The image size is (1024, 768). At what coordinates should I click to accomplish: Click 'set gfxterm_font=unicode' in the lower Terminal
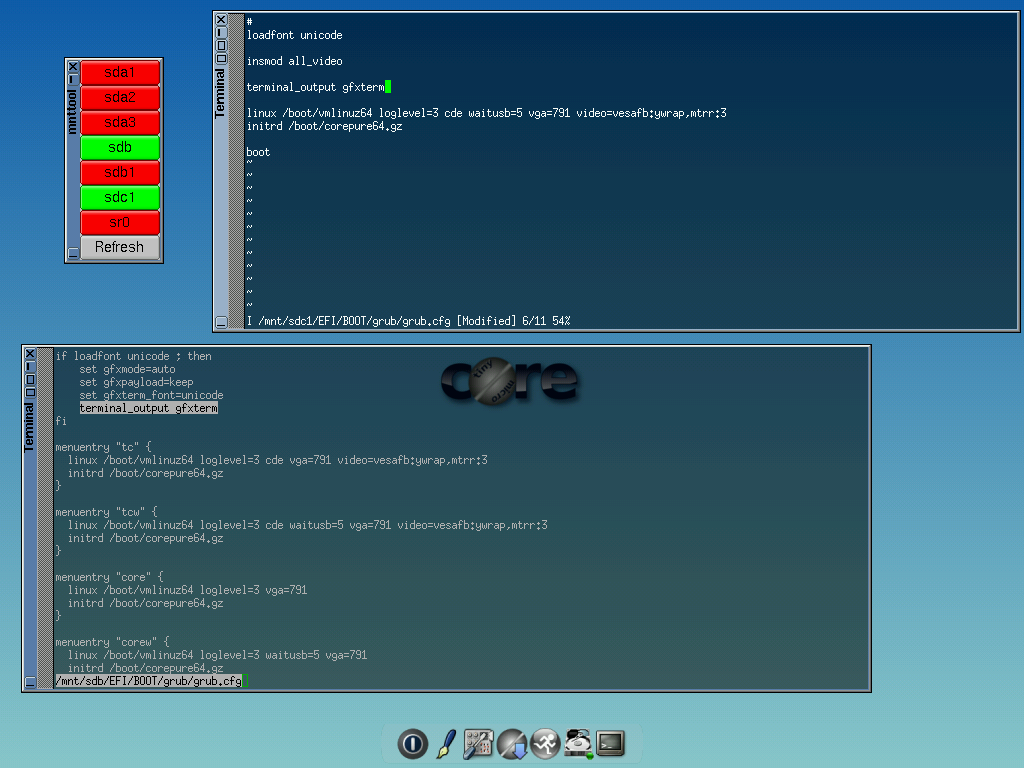tap(152, 396)
